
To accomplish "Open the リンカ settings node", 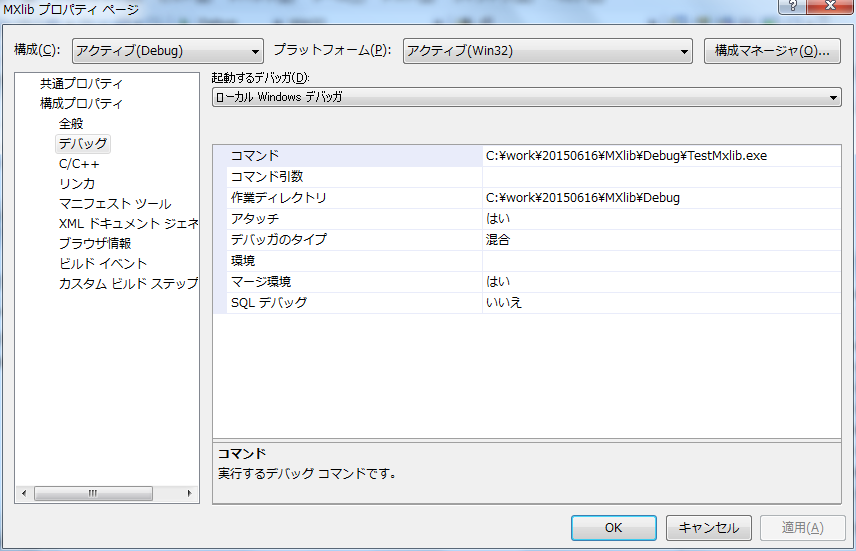I will pos(77,184).
